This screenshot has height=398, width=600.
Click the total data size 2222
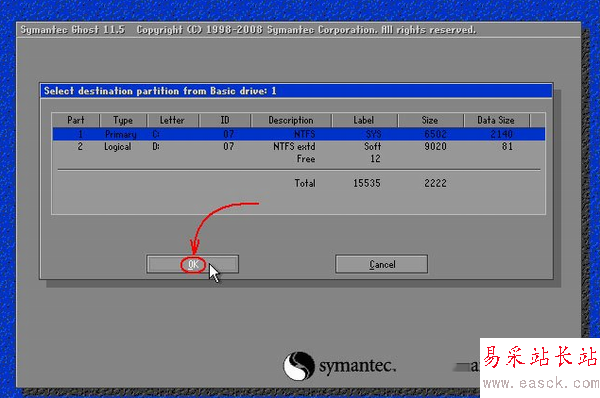pos(435,183)
